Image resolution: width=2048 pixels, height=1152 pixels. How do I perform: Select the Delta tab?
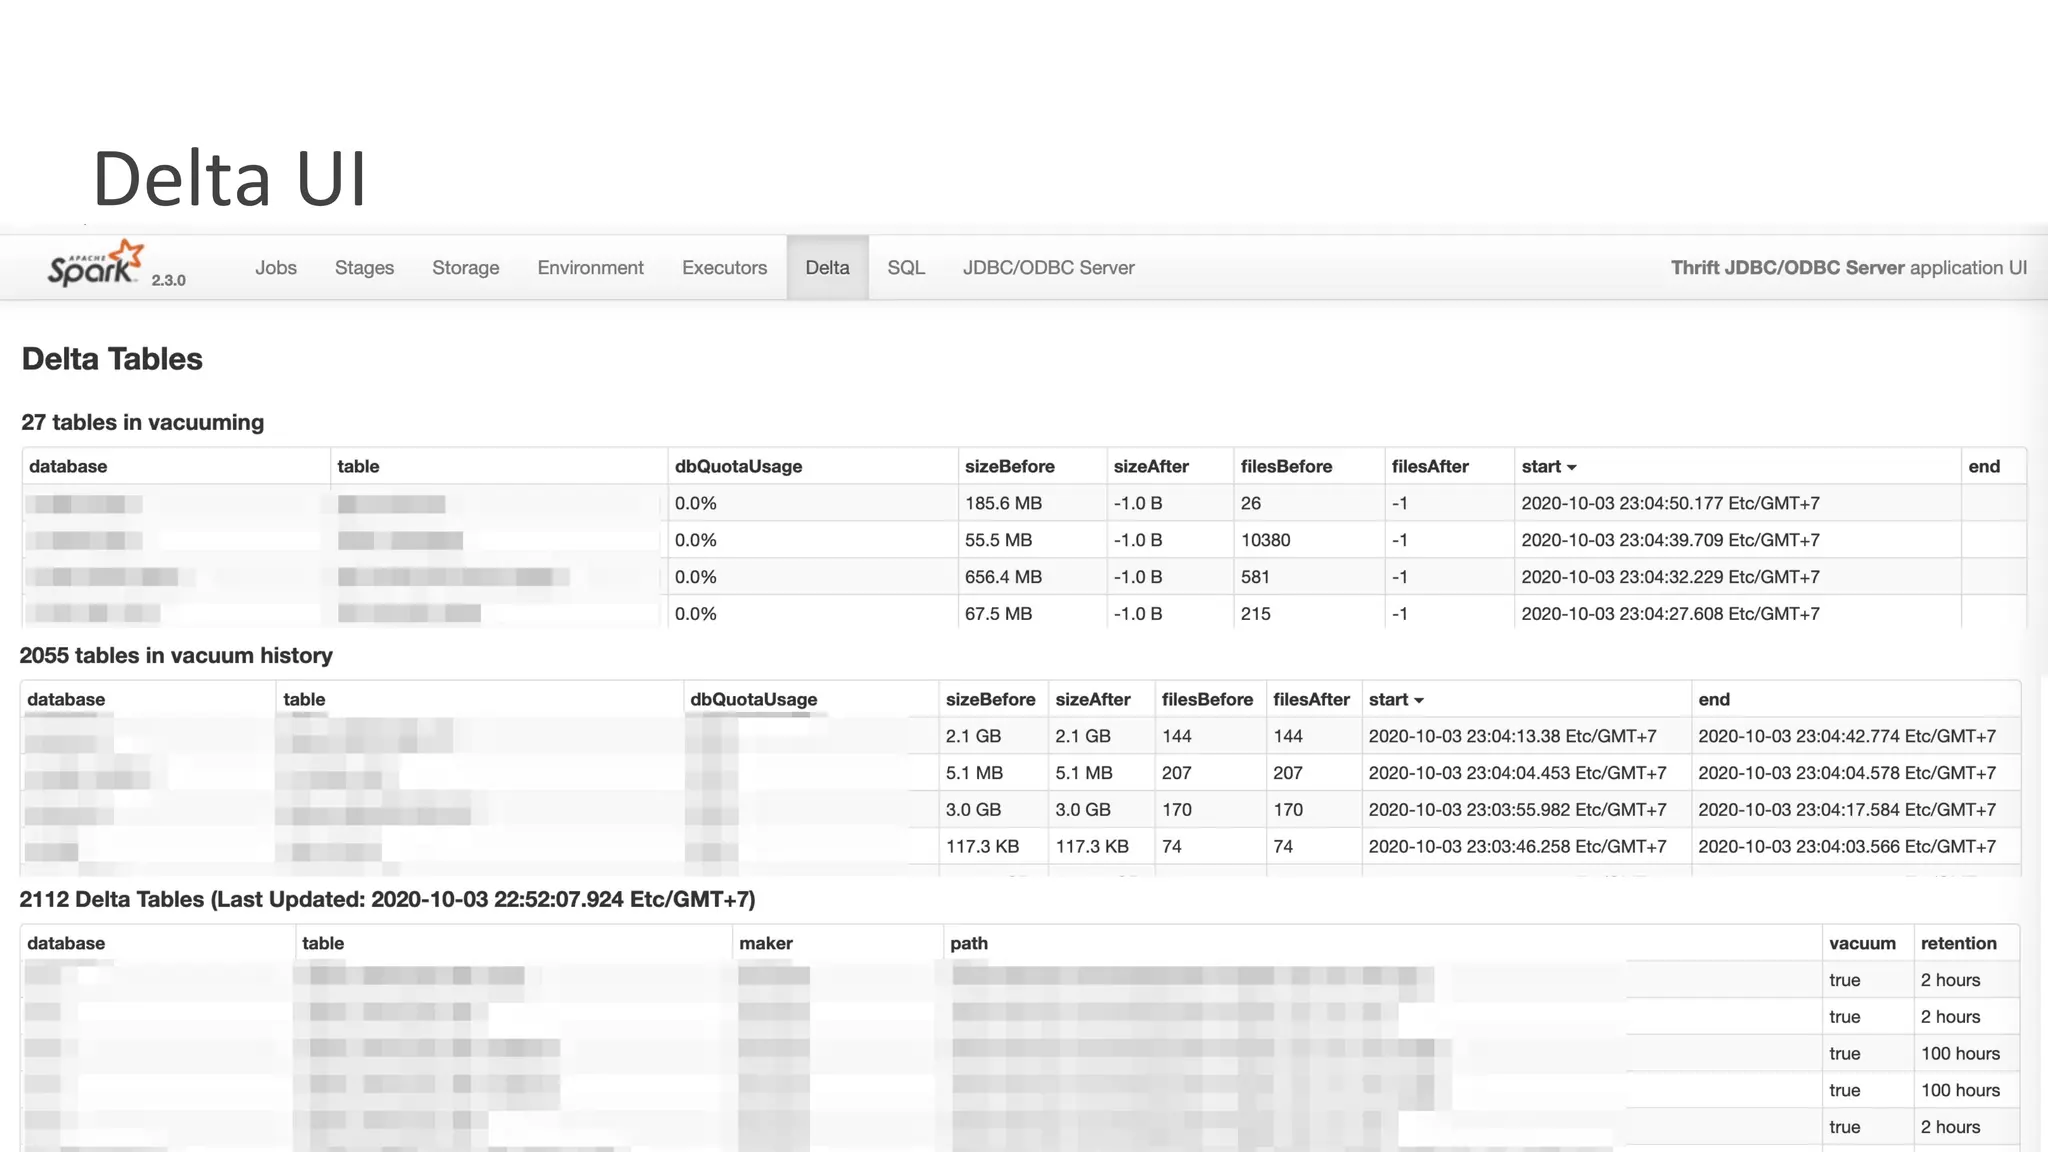[827, 268]
